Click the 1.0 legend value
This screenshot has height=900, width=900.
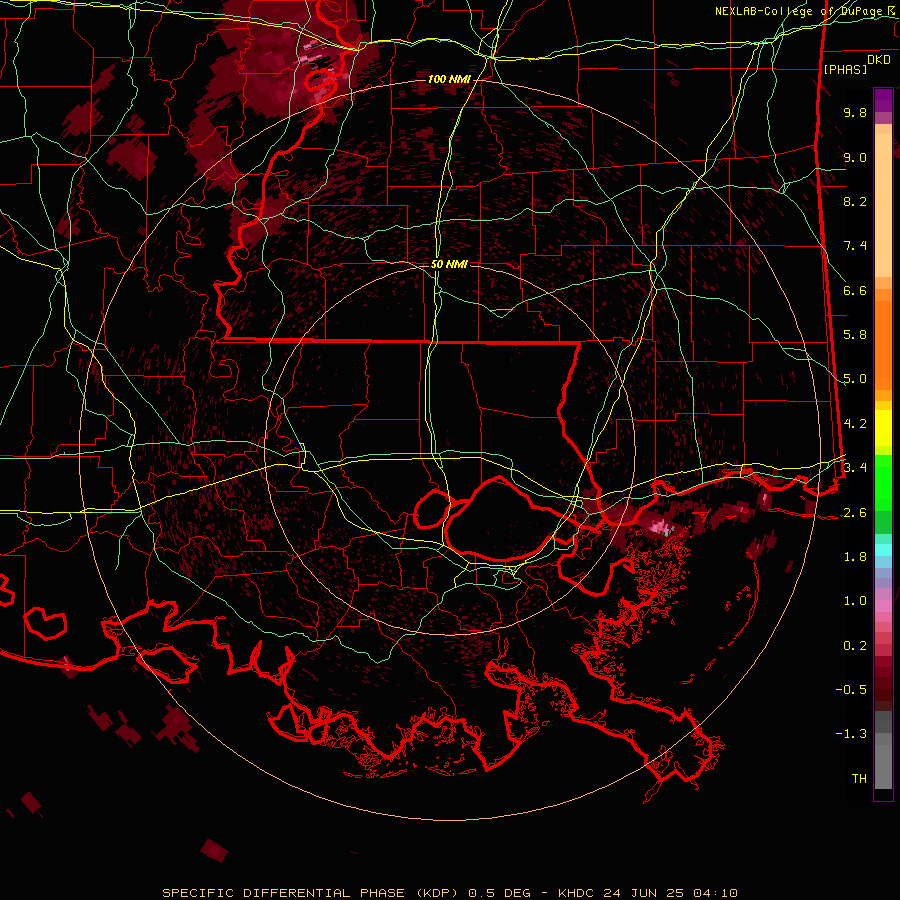855,601
